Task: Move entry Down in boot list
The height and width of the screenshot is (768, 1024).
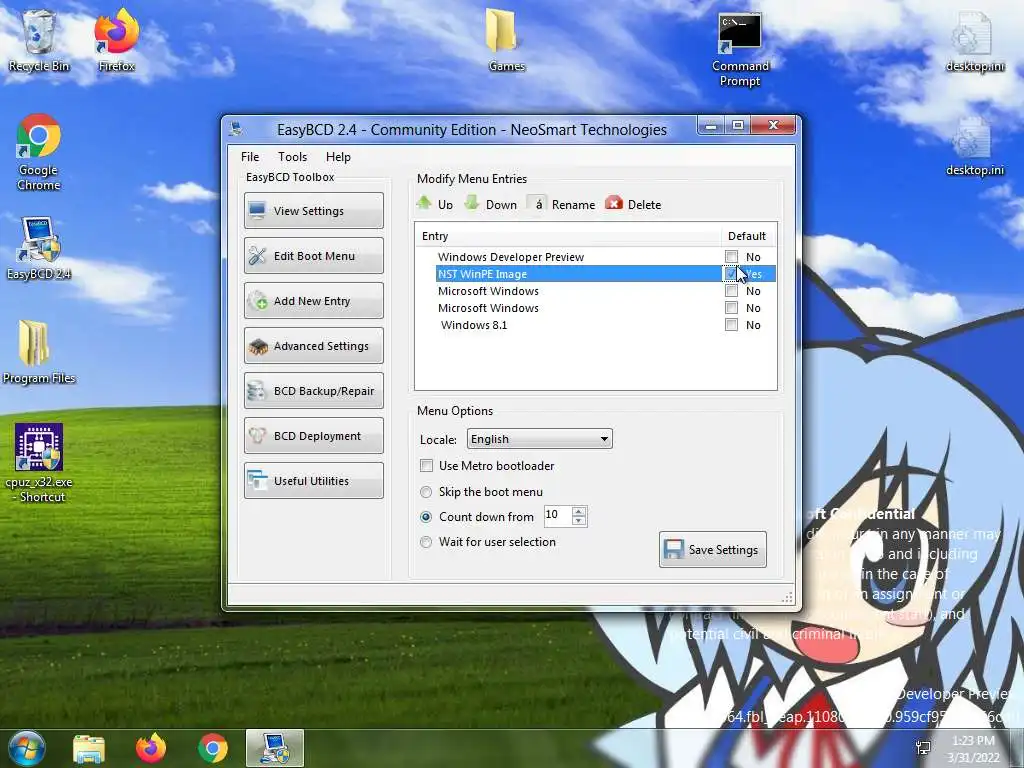Action: 490,204
